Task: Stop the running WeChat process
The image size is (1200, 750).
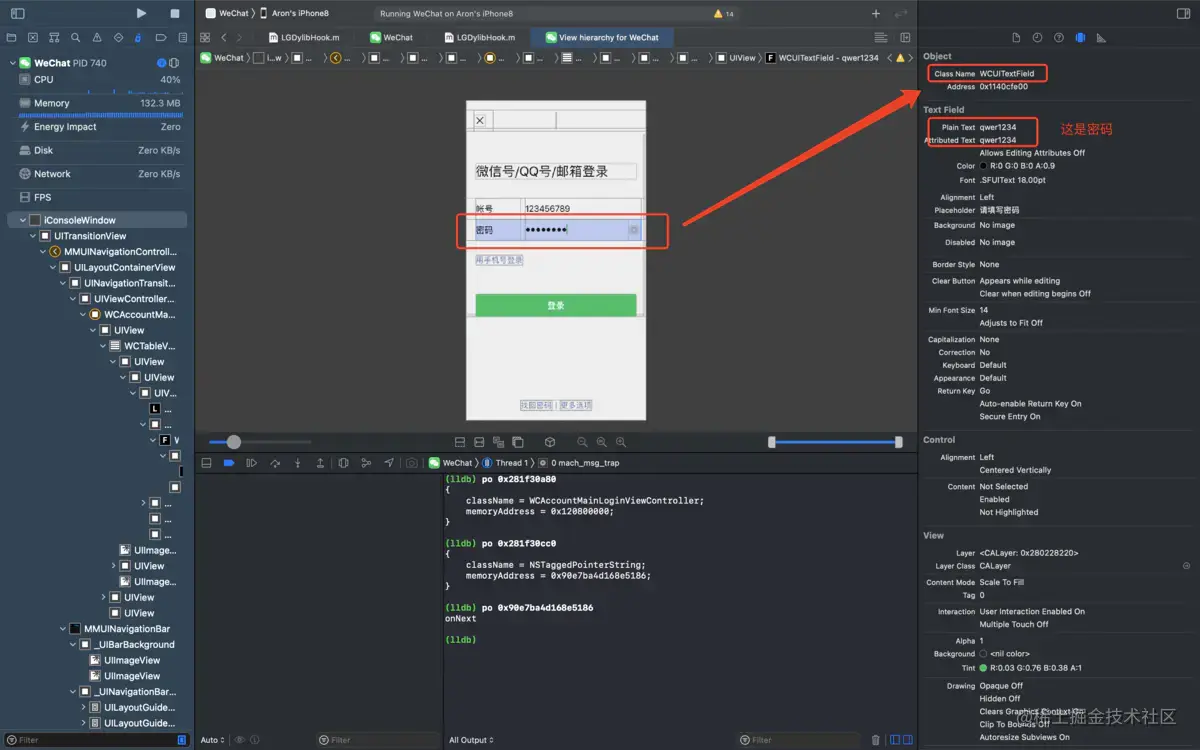Action: [x=175, y=13]
